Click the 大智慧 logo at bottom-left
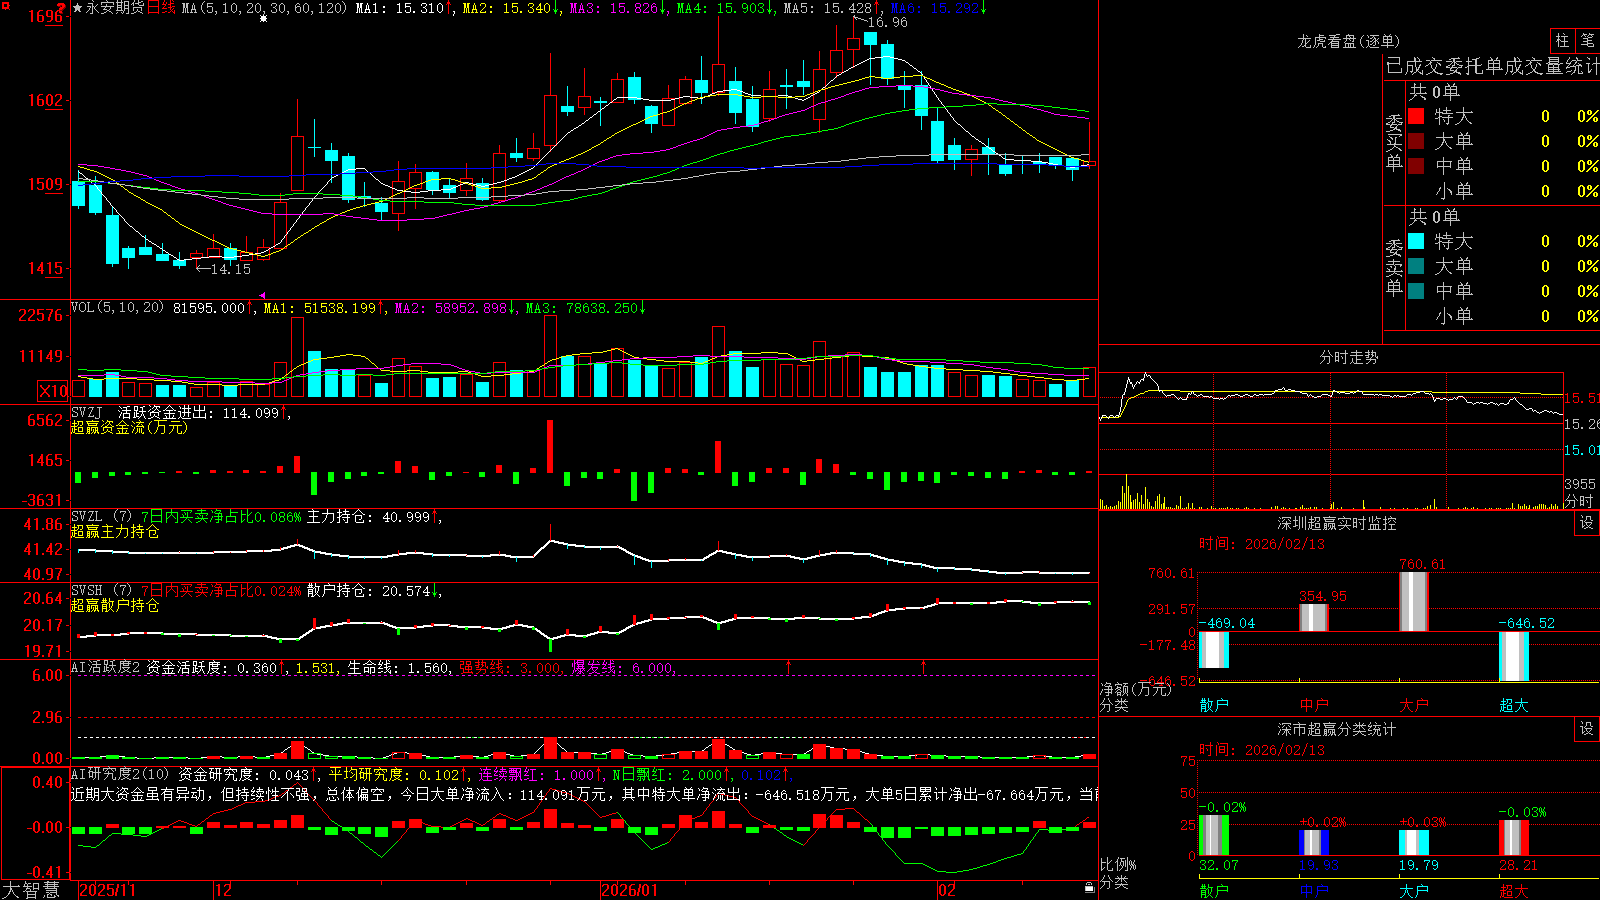This screenshot has width=1600, height=900. [x=31, y=890]
